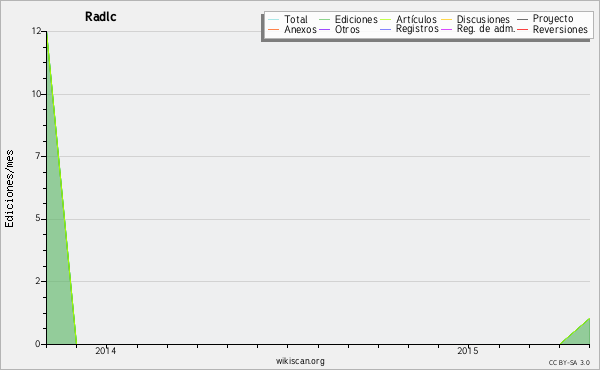Click the Proyecto legend entry
600x370 pixels.
click(545, 19)
